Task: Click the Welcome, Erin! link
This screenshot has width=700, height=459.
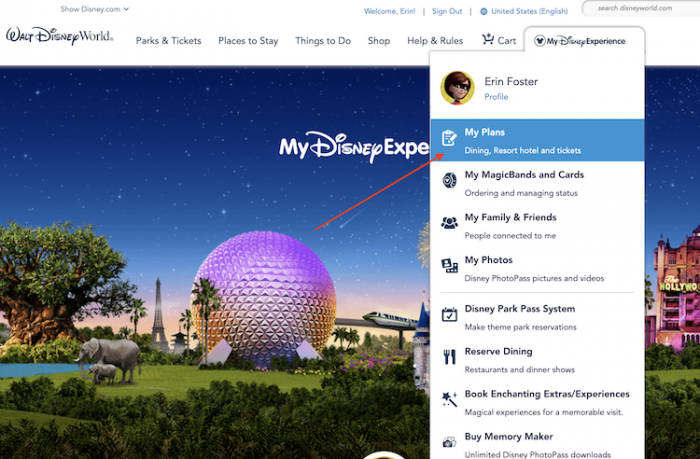Action: (389, 11)
